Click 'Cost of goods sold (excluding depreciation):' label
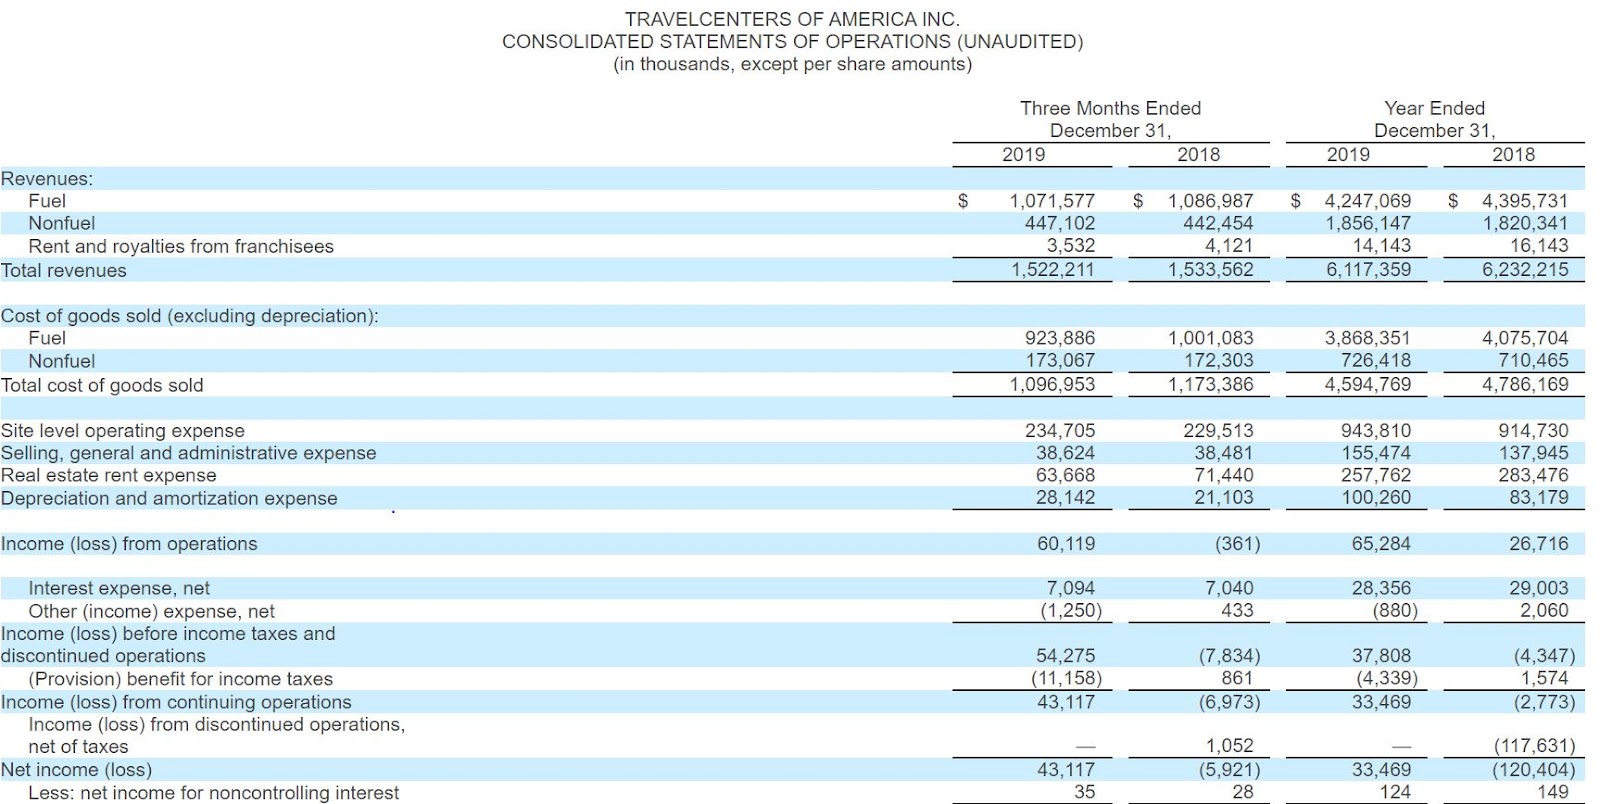Image resolution: width=1600 pixels, height=804 pixels. click(x=190, y=316)
